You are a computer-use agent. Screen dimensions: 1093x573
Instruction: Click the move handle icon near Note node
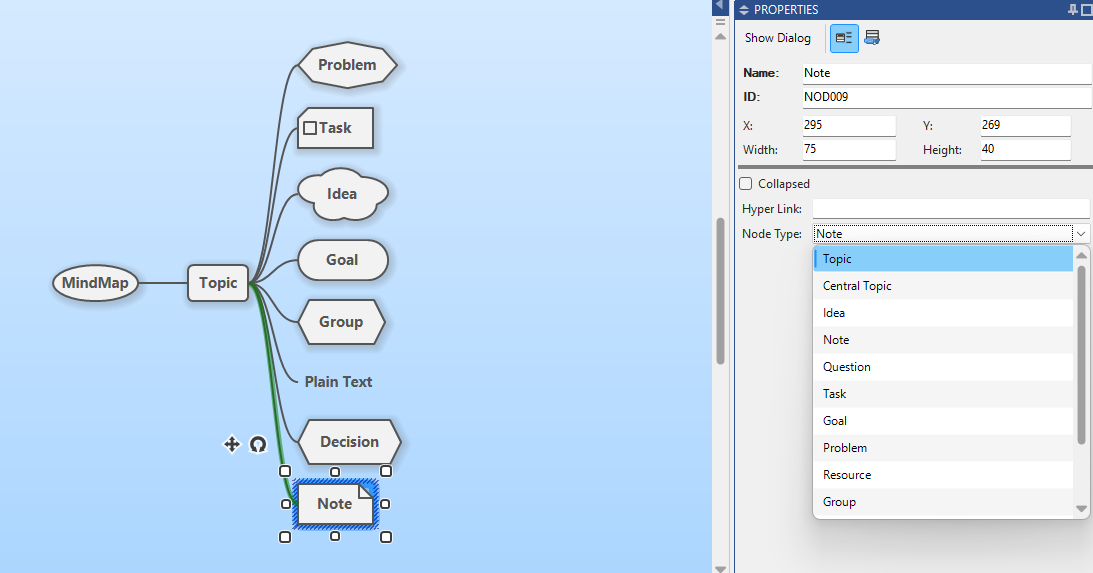pyautogui.click(x=231, y=444)
